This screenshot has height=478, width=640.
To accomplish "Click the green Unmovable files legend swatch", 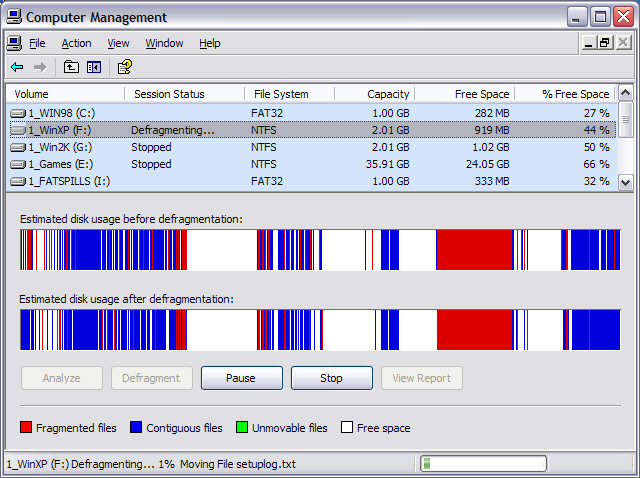I will tap(242, 427).
